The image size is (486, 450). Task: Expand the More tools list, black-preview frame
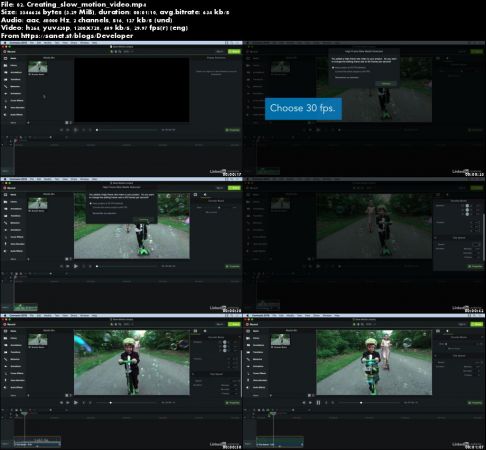coord(13,123)
